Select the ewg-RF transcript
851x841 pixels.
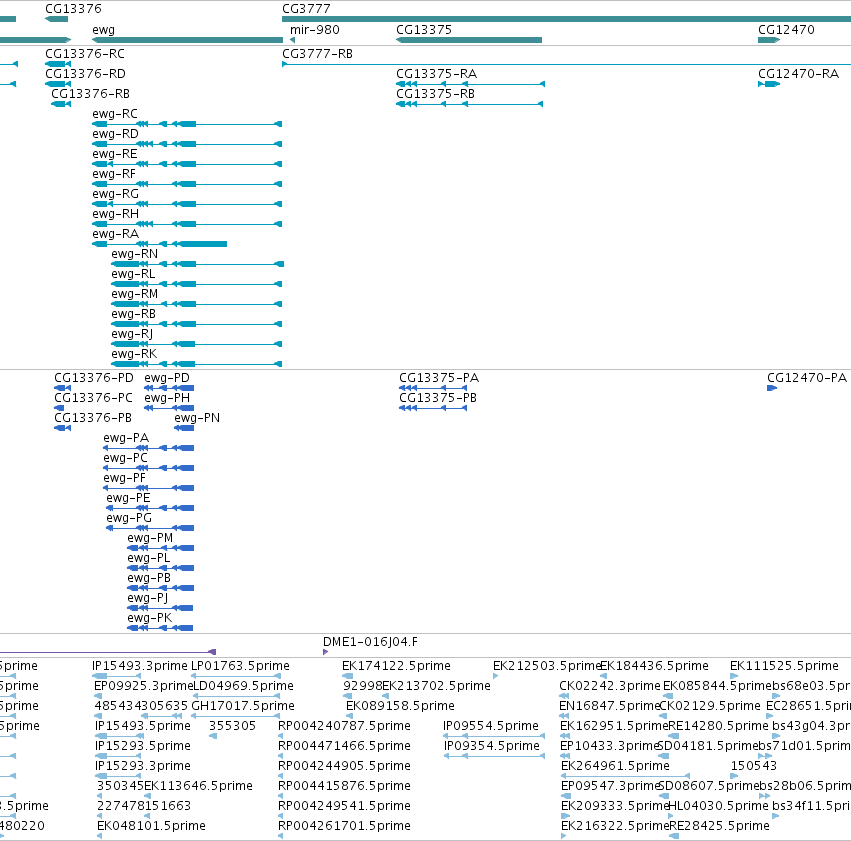tap(187, 184)
